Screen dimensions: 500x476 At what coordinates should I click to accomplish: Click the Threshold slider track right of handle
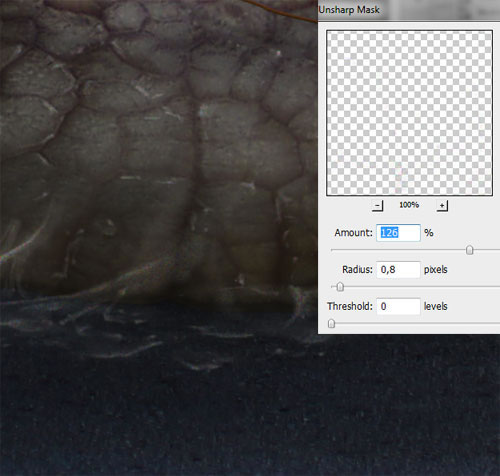(417, 323)
